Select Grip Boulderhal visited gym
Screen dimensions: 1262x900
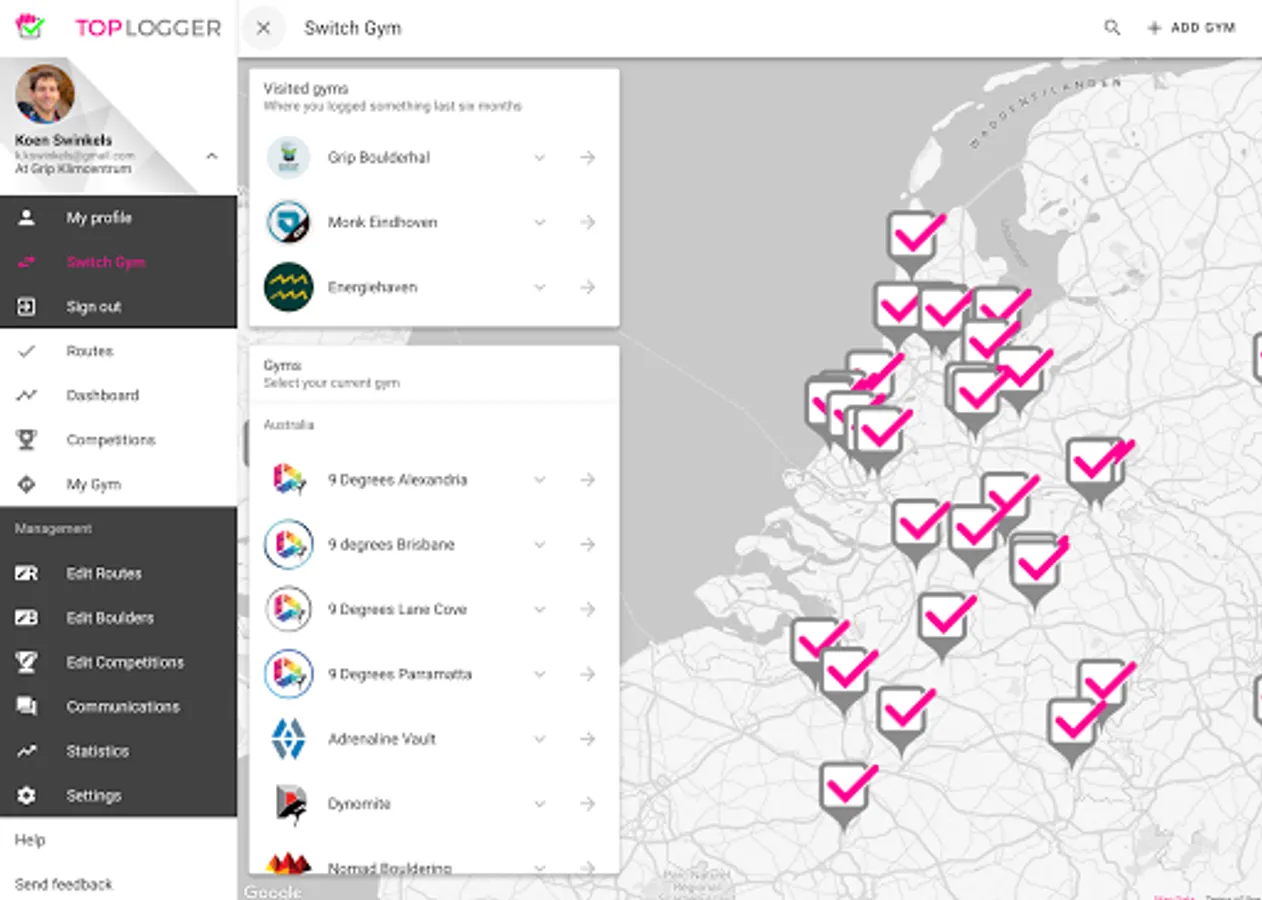point(434,157)
